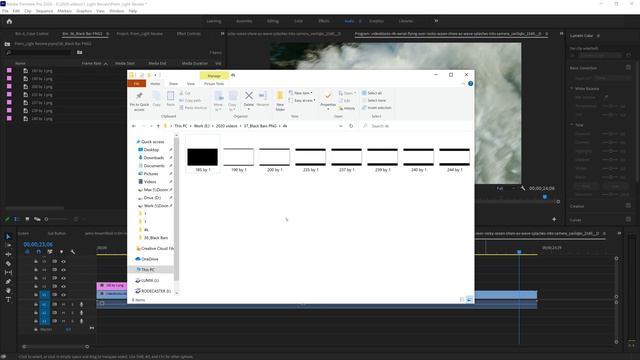Viewport: 640px width, 360px height.
Task: Select the Hand tool
Action: pos(8,291)
